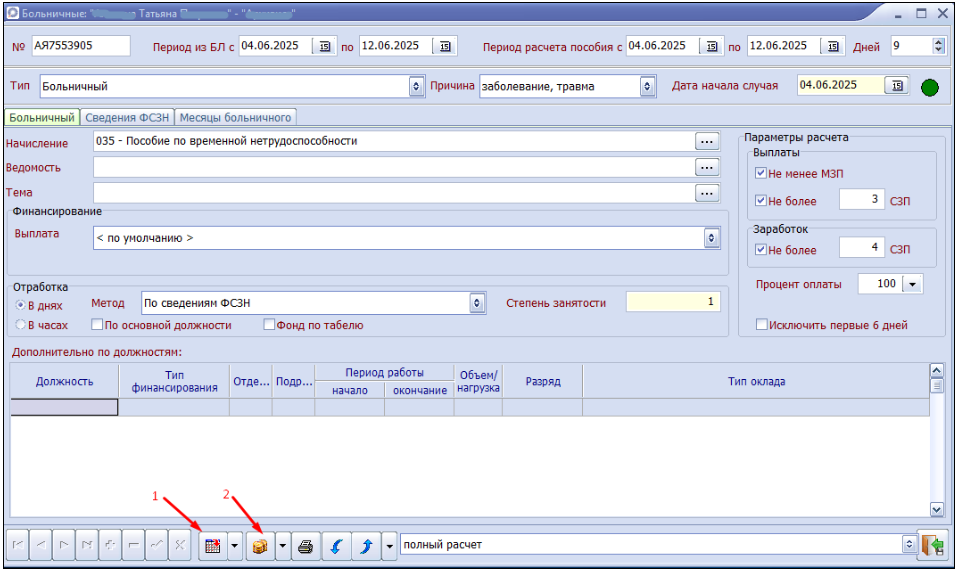Click the calendar calculation icon in bottom toolbar
957x571 pixels.
tap(211, 546)
